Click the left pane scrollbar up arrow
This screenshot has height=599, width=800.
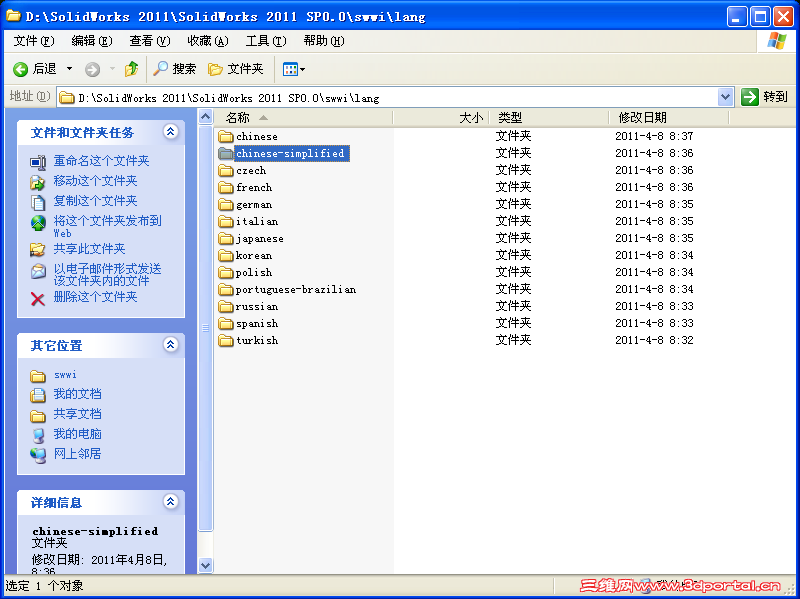205,117
